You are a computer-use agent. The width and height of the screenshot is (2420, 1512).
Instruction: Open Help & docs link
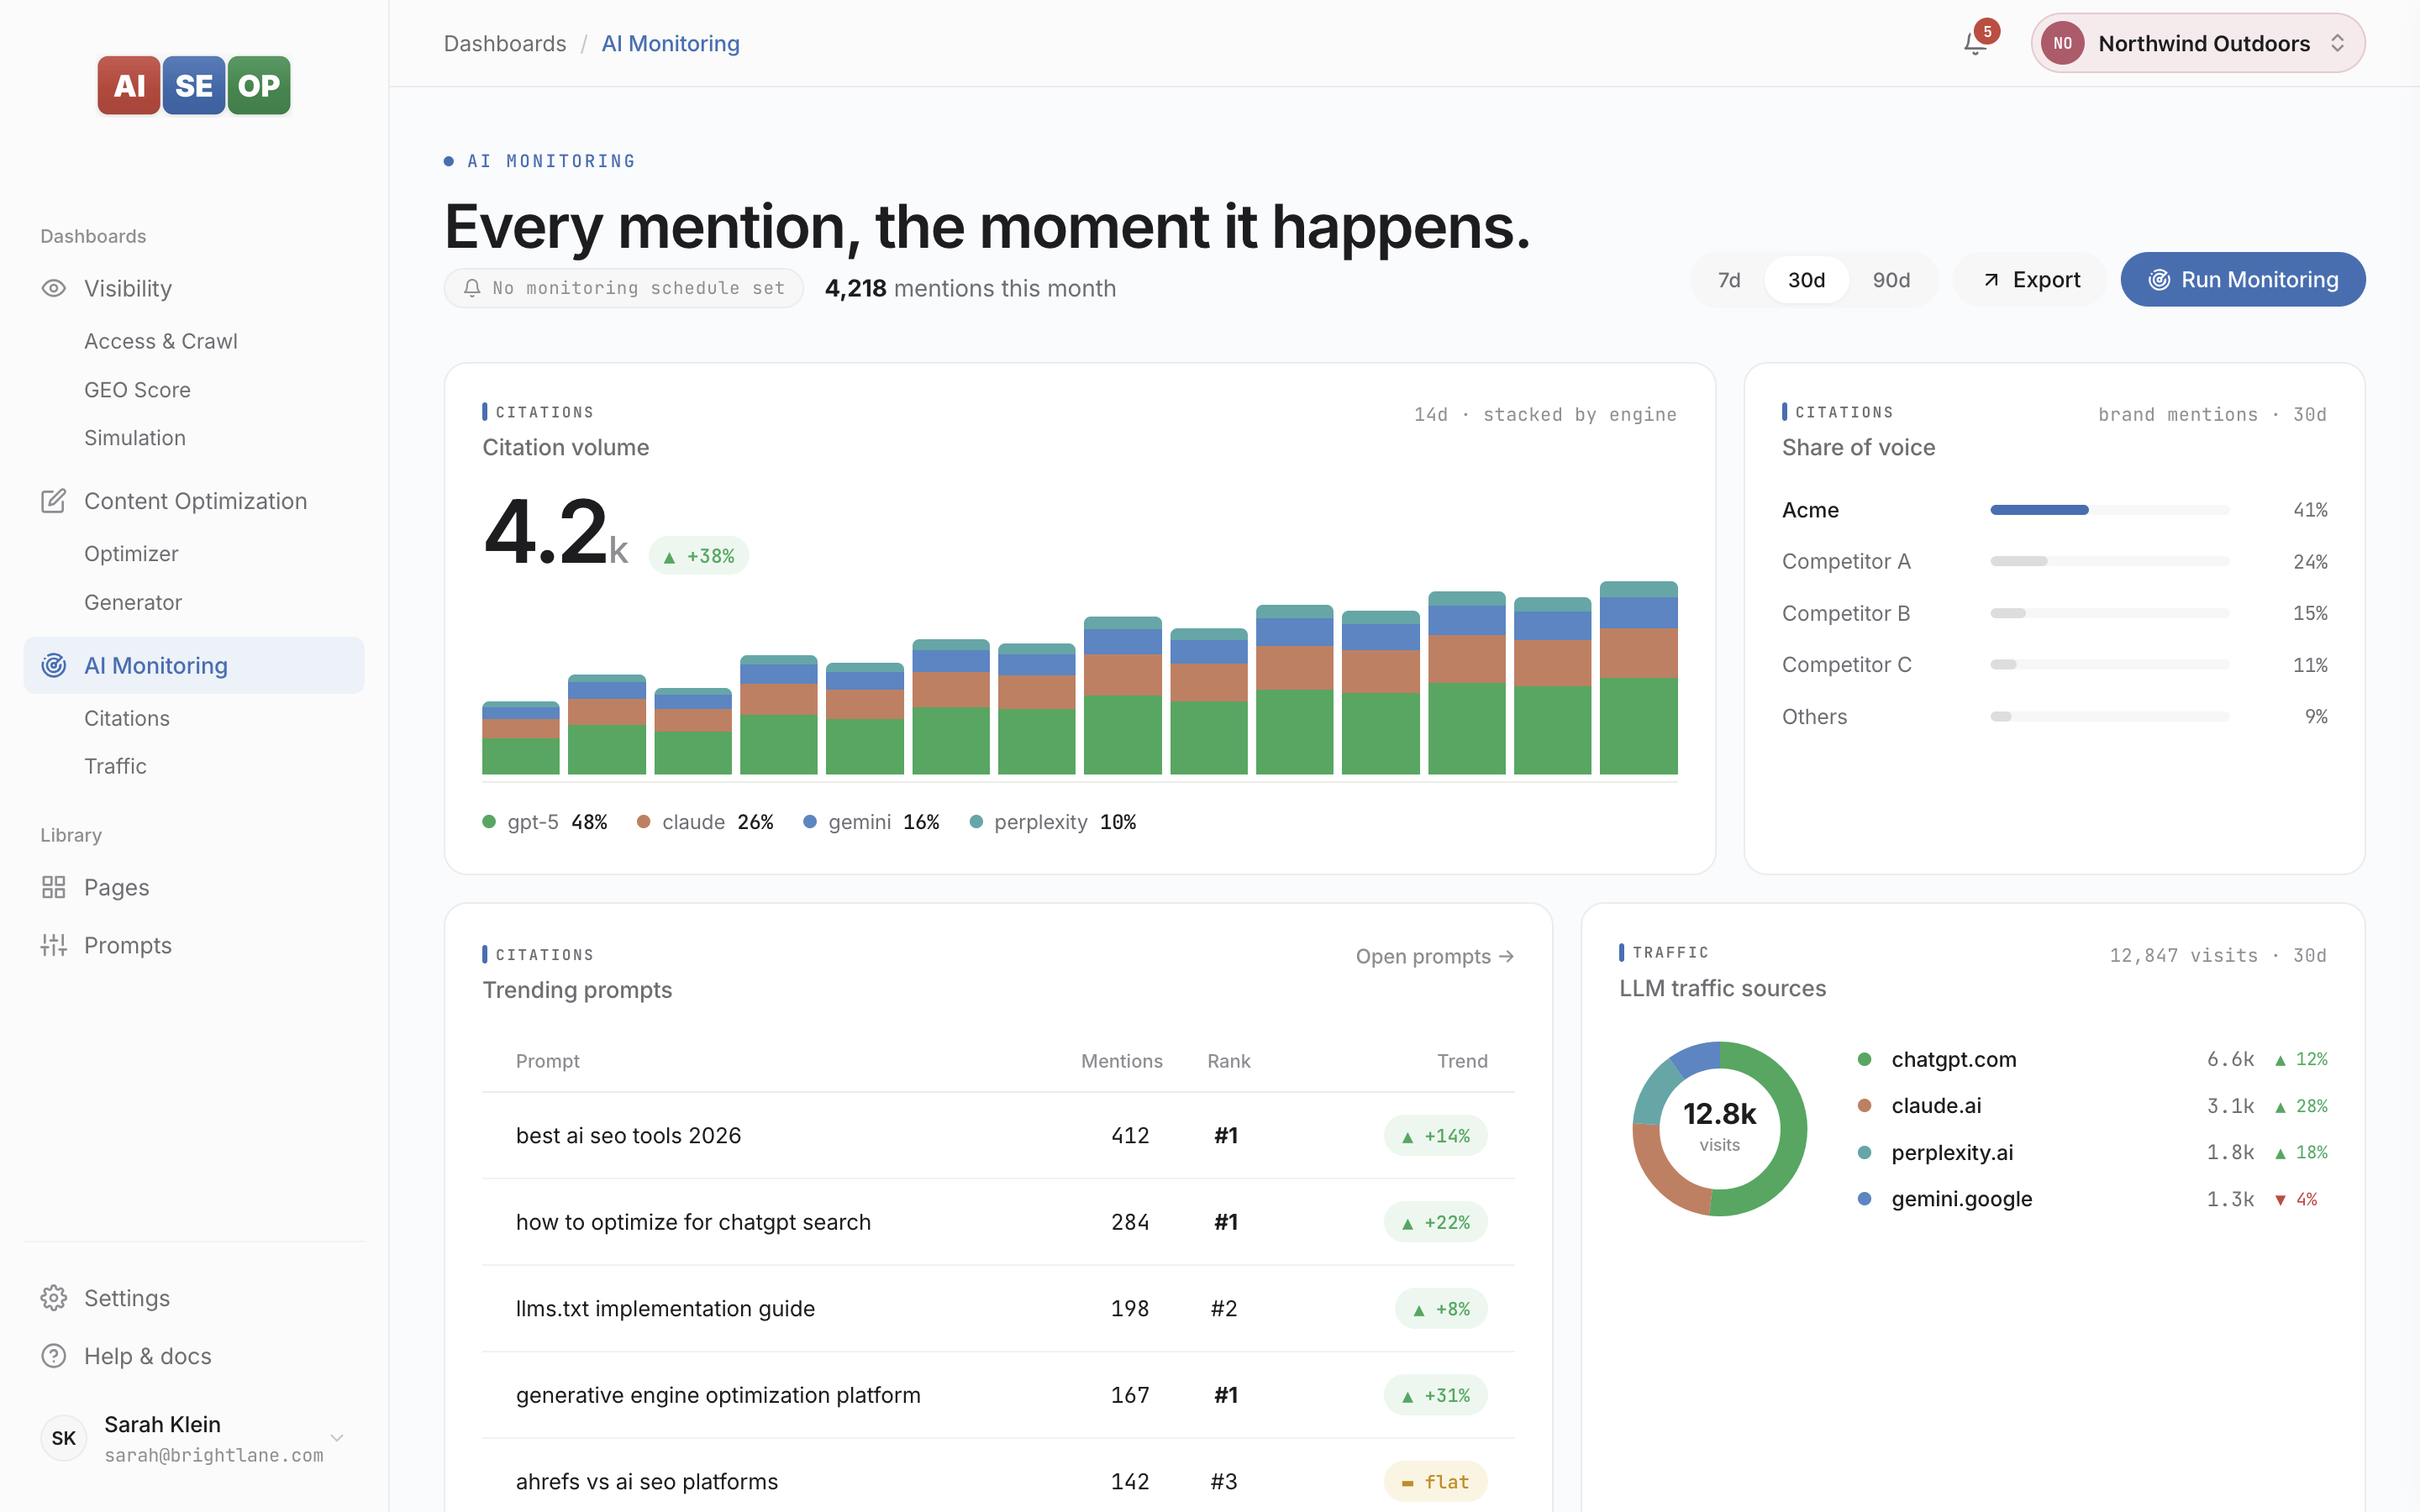click(x=194, y=1356)
